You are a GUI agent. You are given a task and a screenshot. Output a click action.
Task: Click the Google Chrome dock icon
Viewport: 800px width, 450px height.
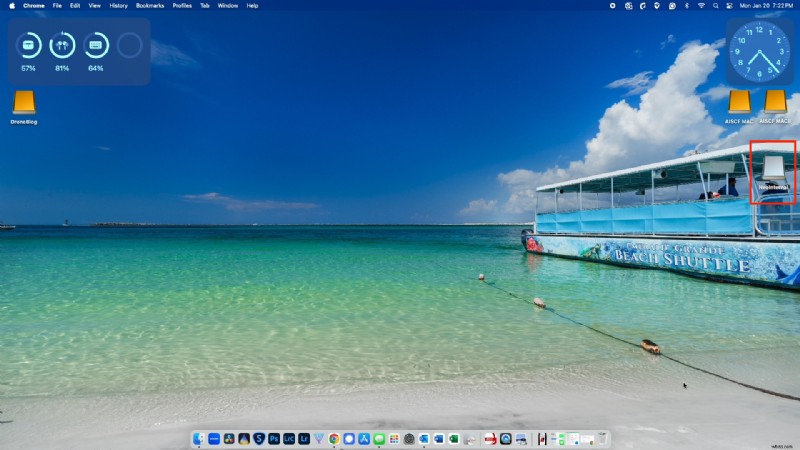pyautogui.click(x=334, y=439)
